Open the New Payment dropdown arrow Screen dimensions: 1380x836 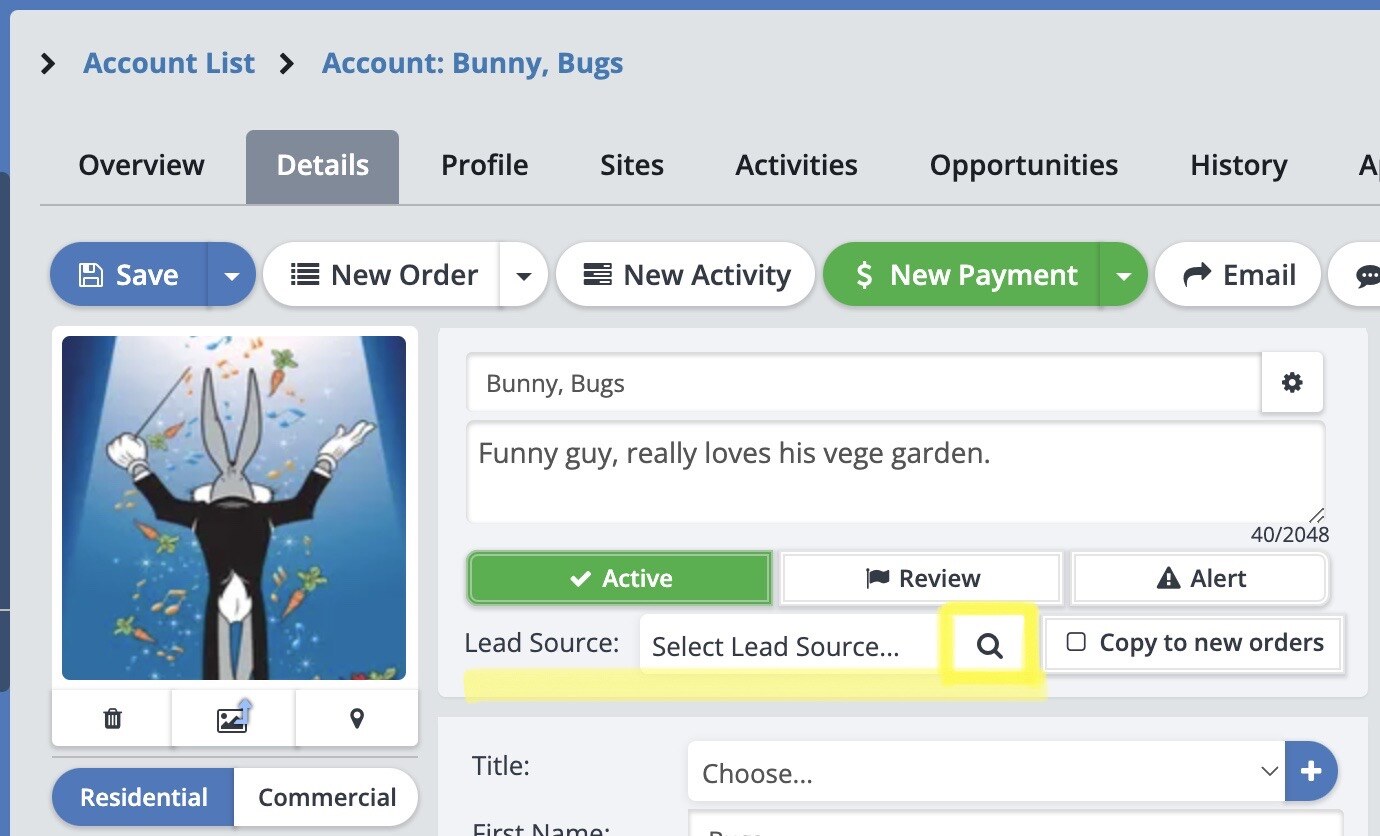pyautogui.click(x=1123, y=275)
